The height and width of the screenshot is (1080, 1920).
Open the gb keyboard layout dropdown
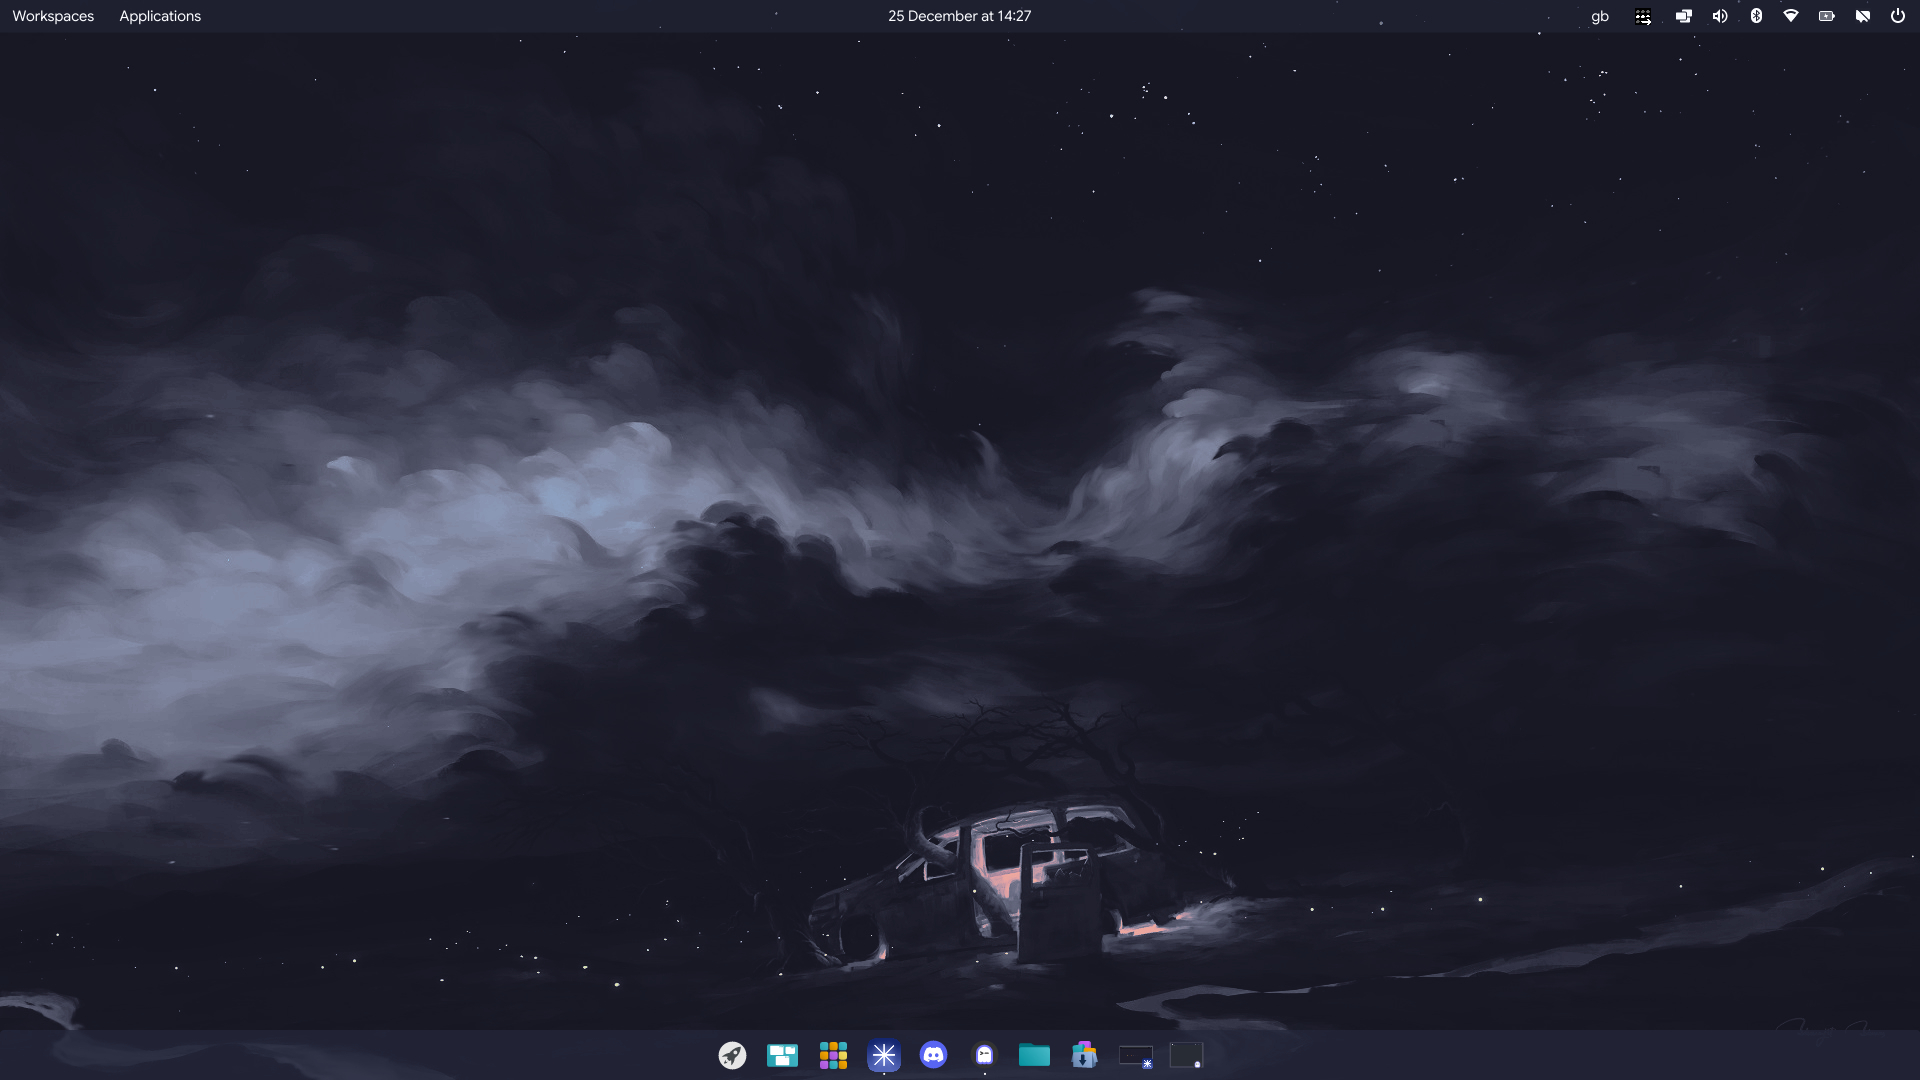(x=1600, y=16)
